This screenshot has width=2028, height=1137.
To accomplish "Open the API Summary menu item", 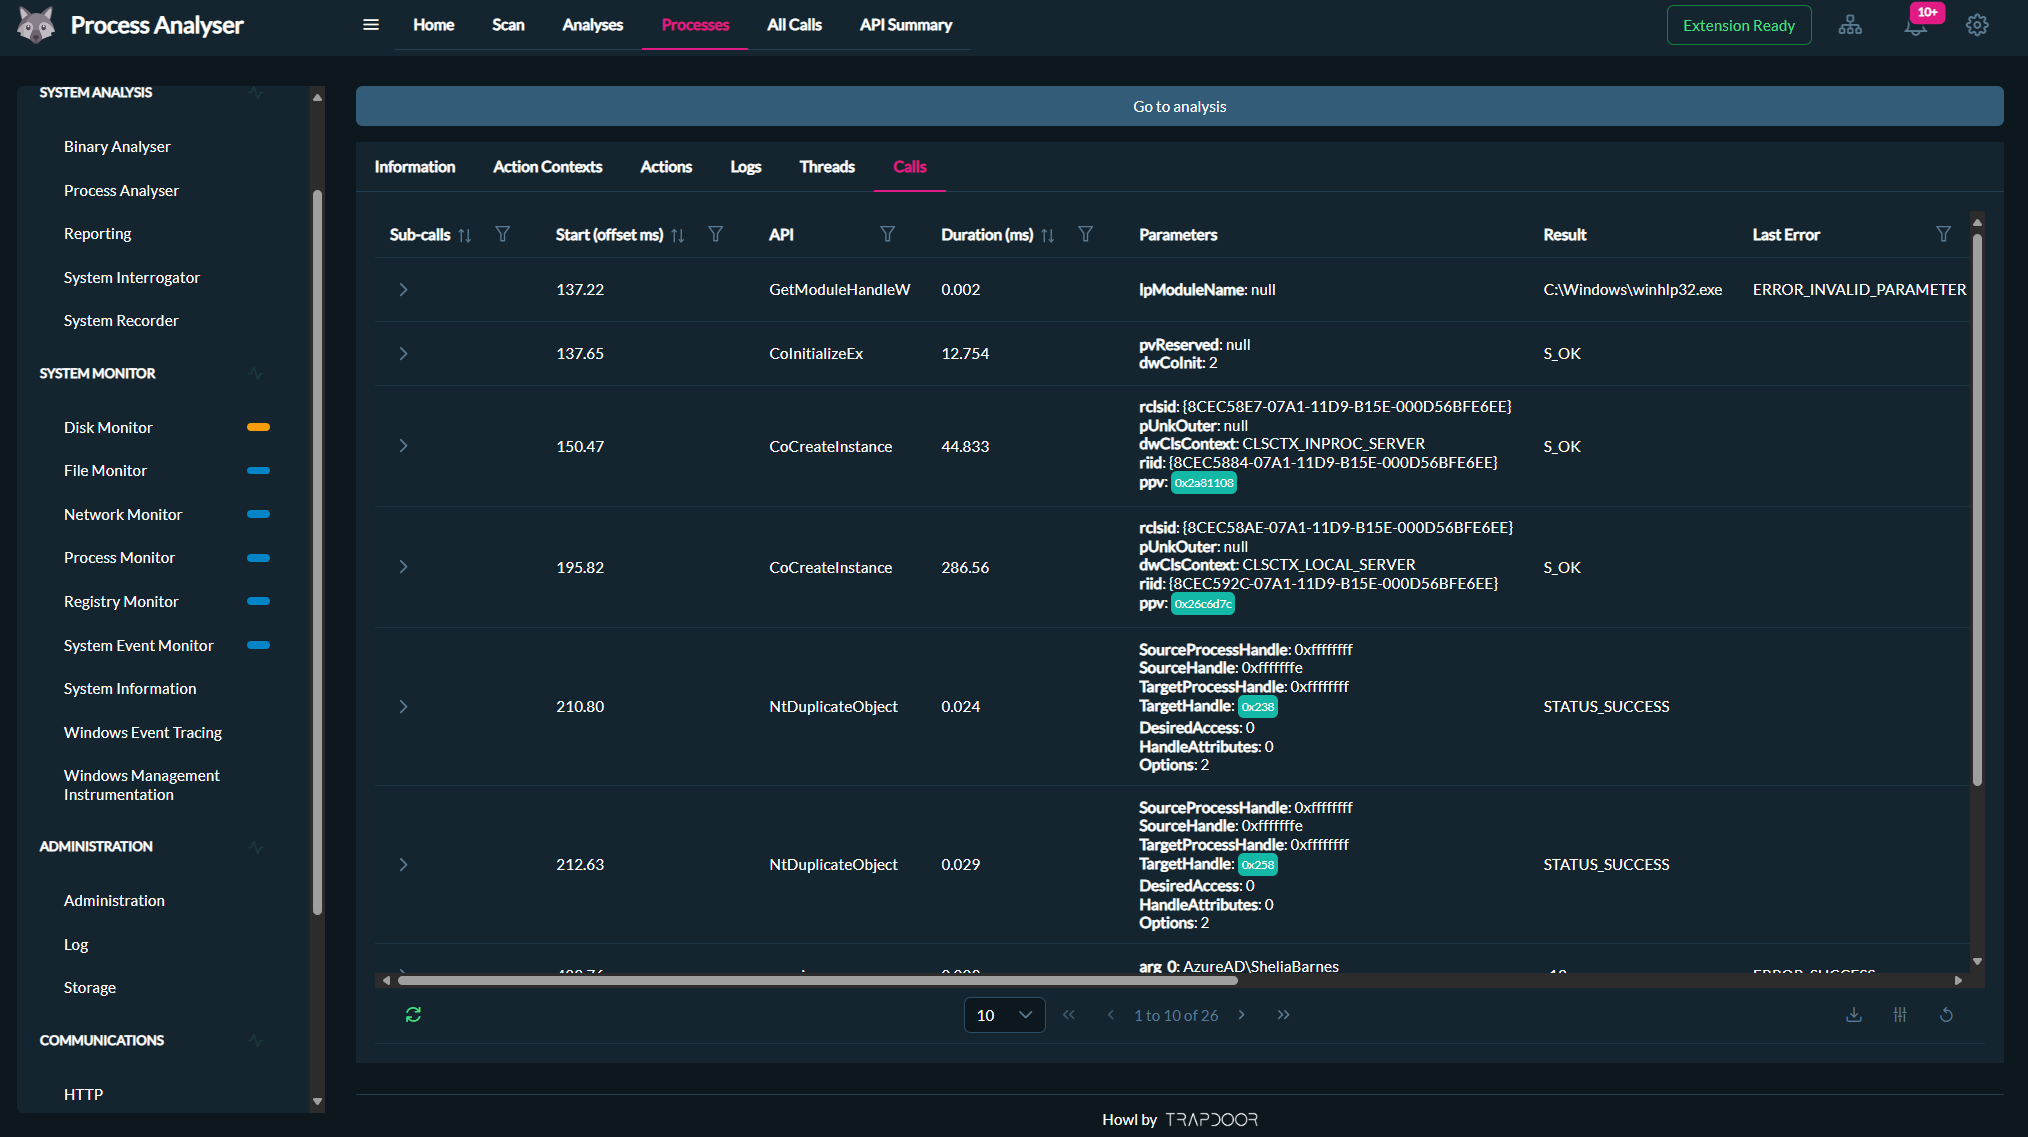I will [905, 25].
